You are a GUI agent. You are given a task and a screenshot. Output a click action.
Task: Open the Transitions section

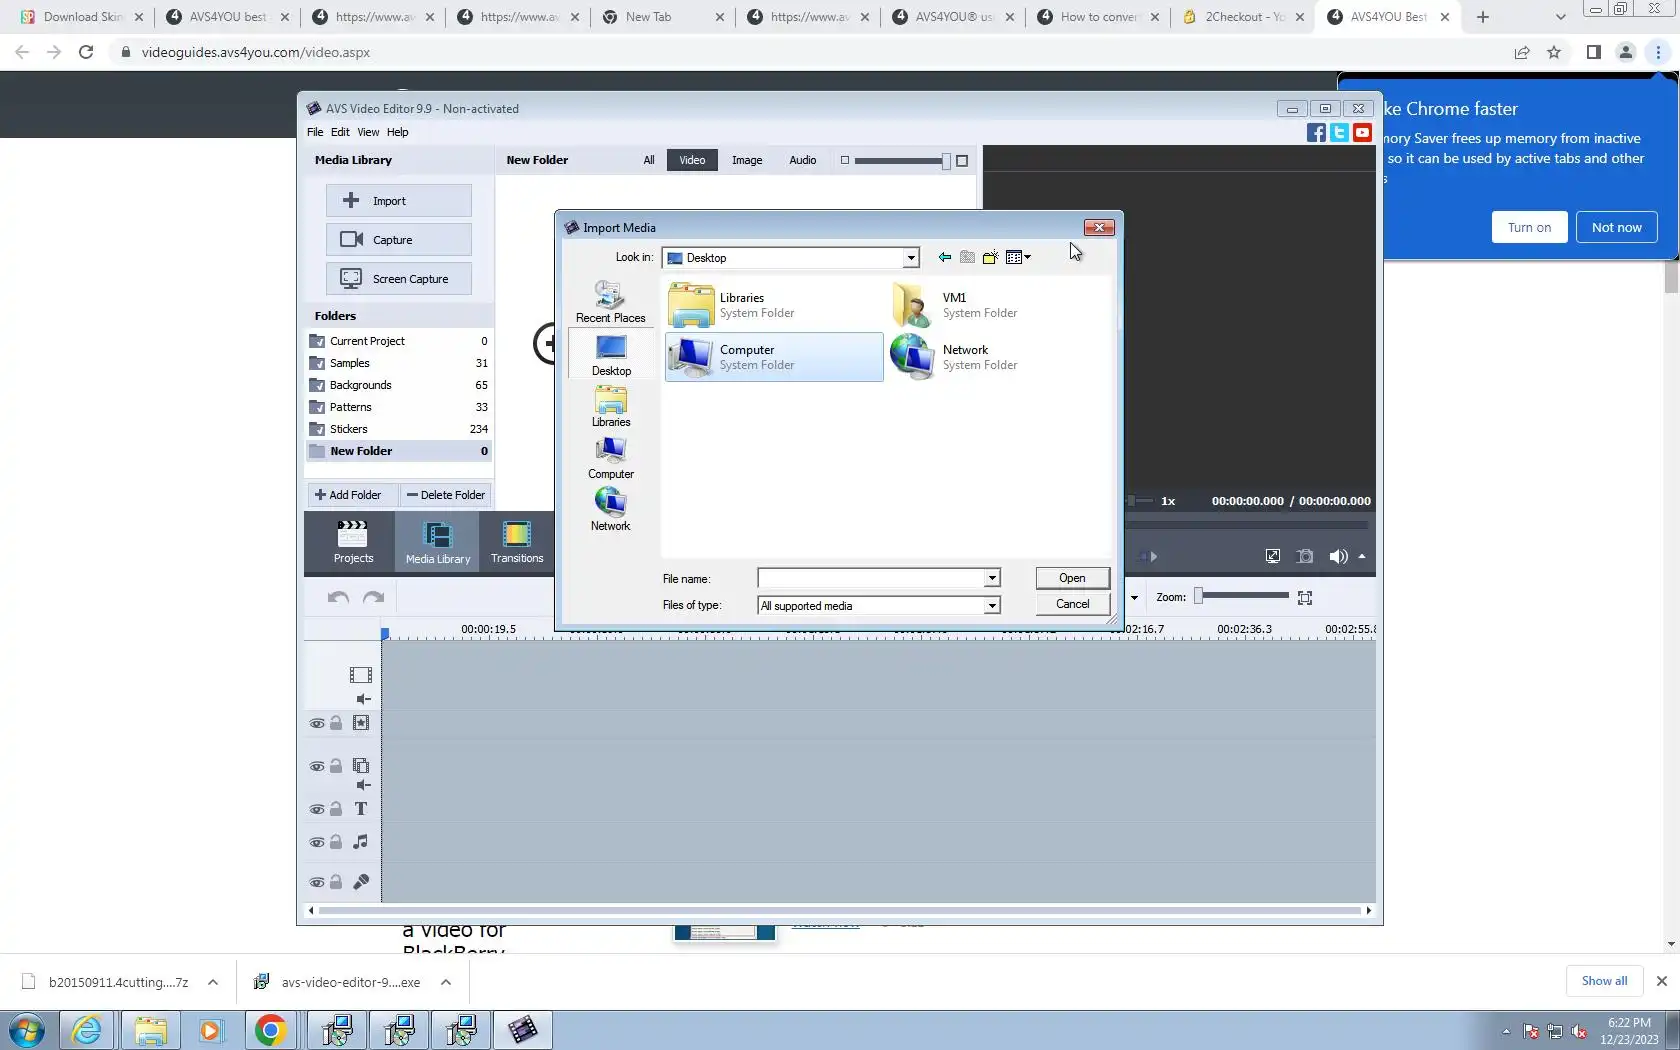click(517, 542)
